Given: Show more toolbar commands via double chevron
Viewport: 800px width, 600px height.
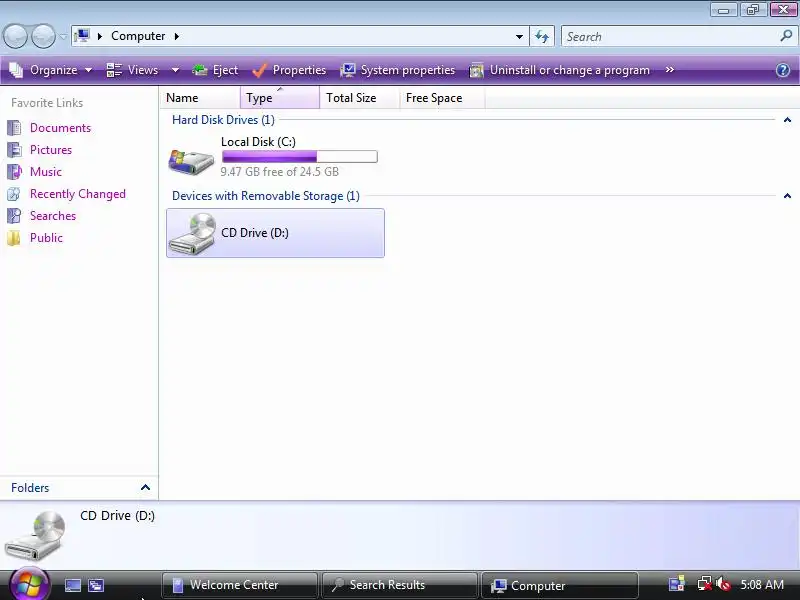Looking at the screenshot, I should (670, 70).
